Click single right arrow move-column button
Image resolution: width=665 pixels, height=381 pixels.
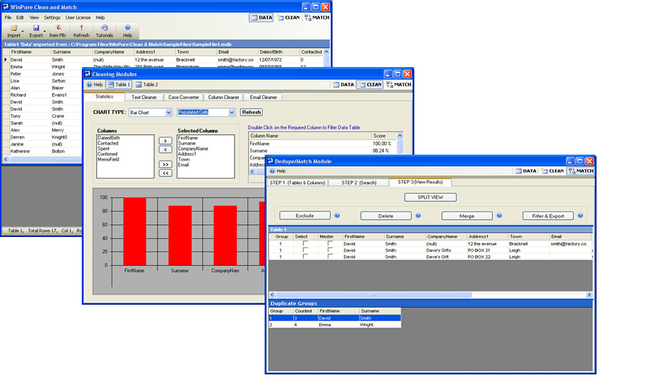(x=165, y=141)
